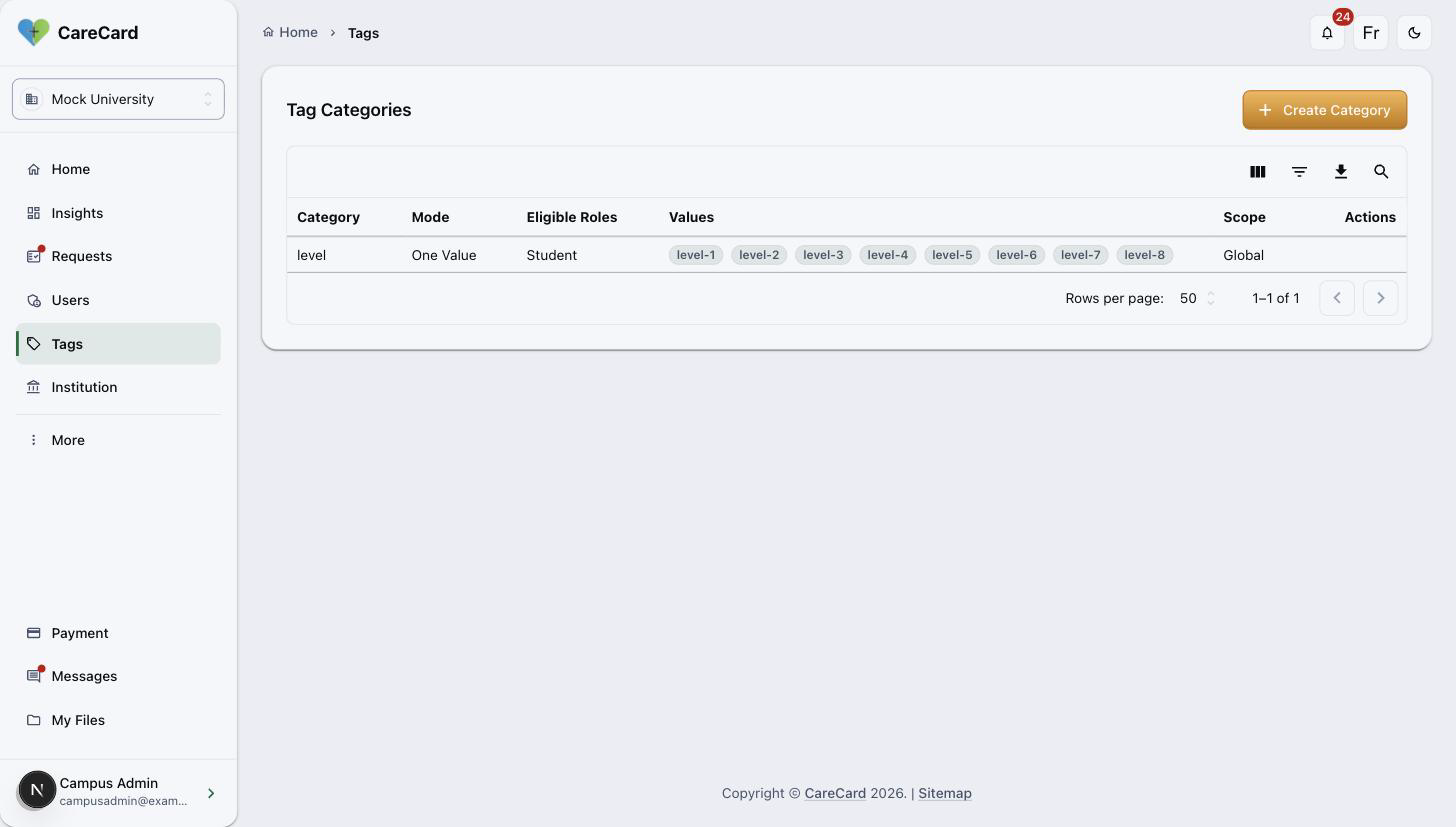Switch language to French
The width and height of the screenshot is (1456, 827).
click(x=1371, y=33)
